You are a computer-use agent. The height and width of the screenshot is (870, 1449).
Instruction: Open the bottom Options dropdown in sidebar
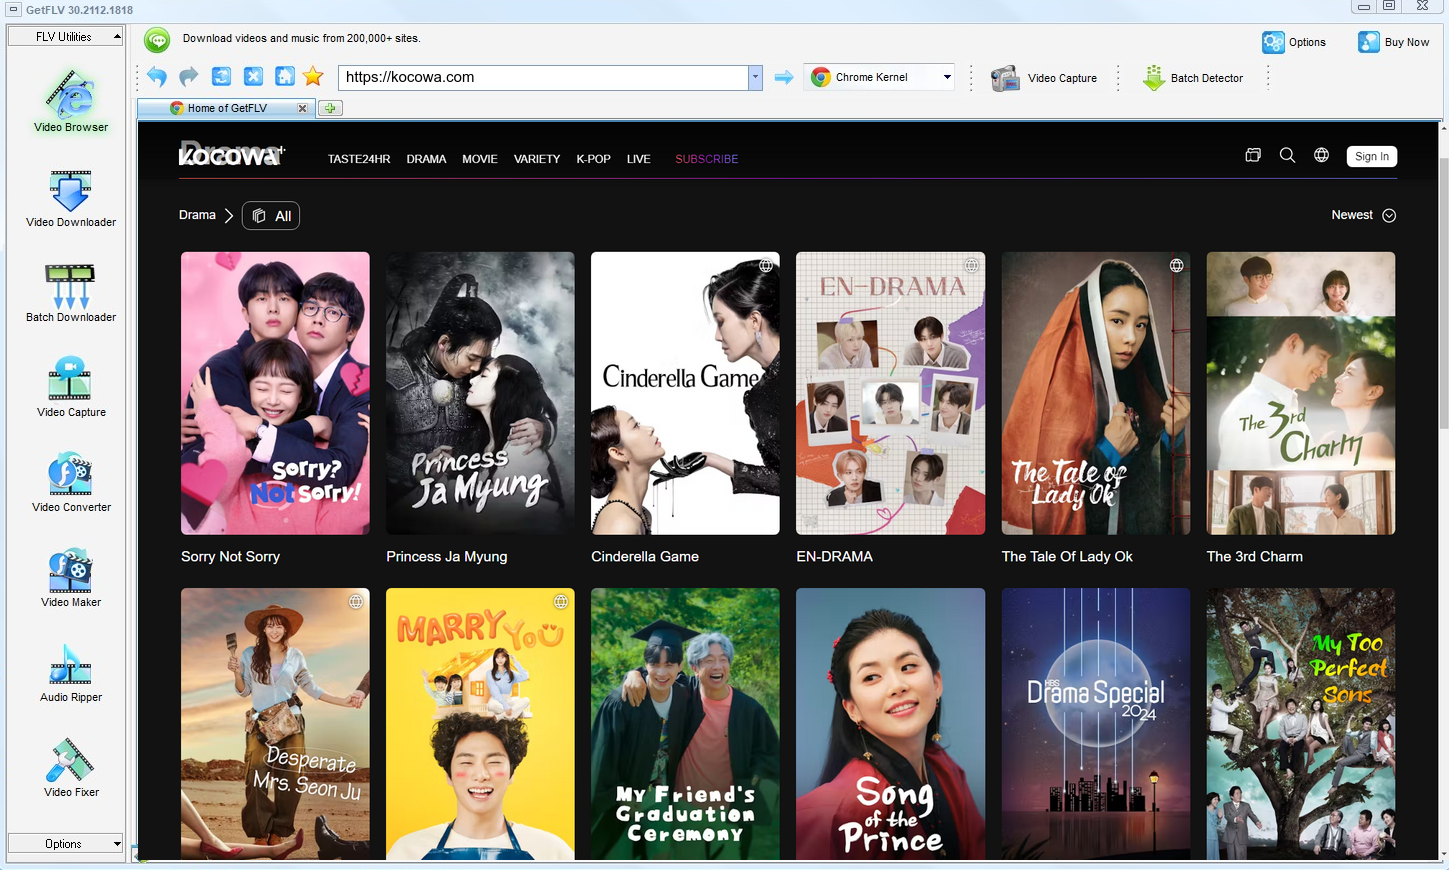pos(65,844)
